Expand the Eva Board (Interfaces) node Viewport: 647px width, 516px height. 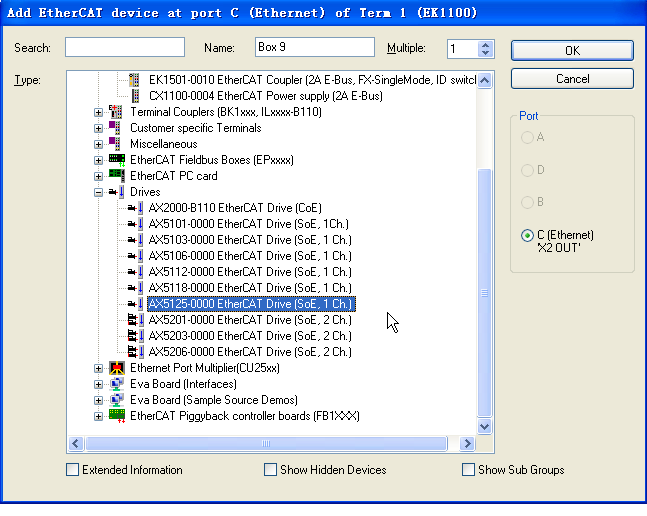(x=98, y=384)
